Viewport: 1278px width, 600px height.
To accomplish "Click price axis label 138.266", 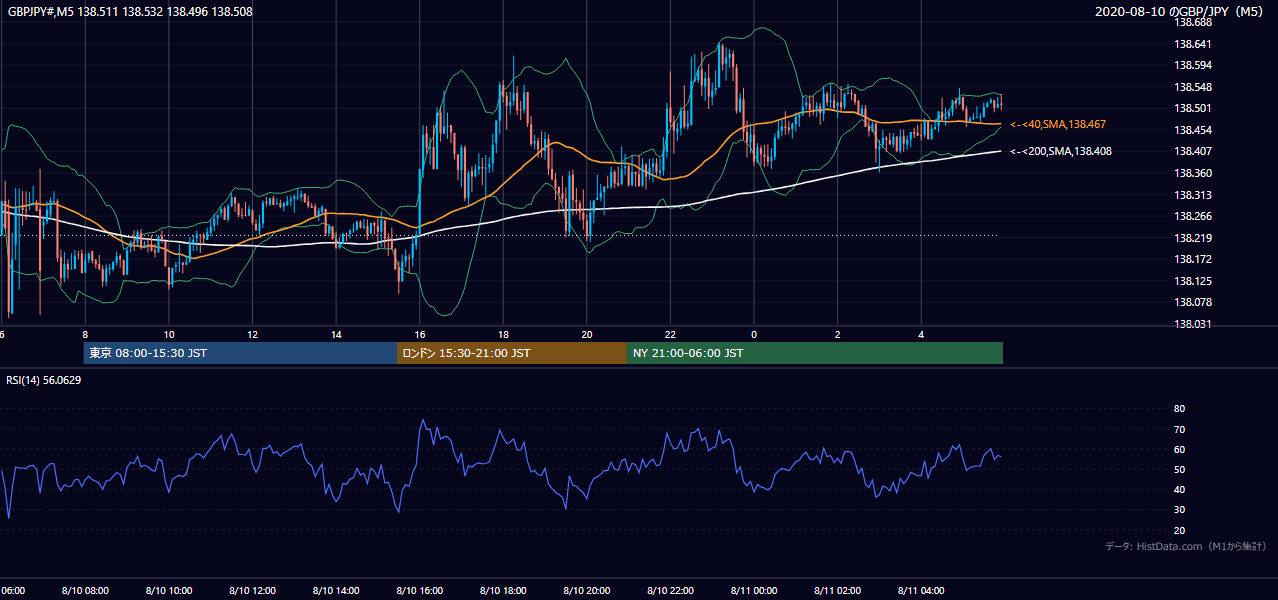I will [x=1194, y=217].
